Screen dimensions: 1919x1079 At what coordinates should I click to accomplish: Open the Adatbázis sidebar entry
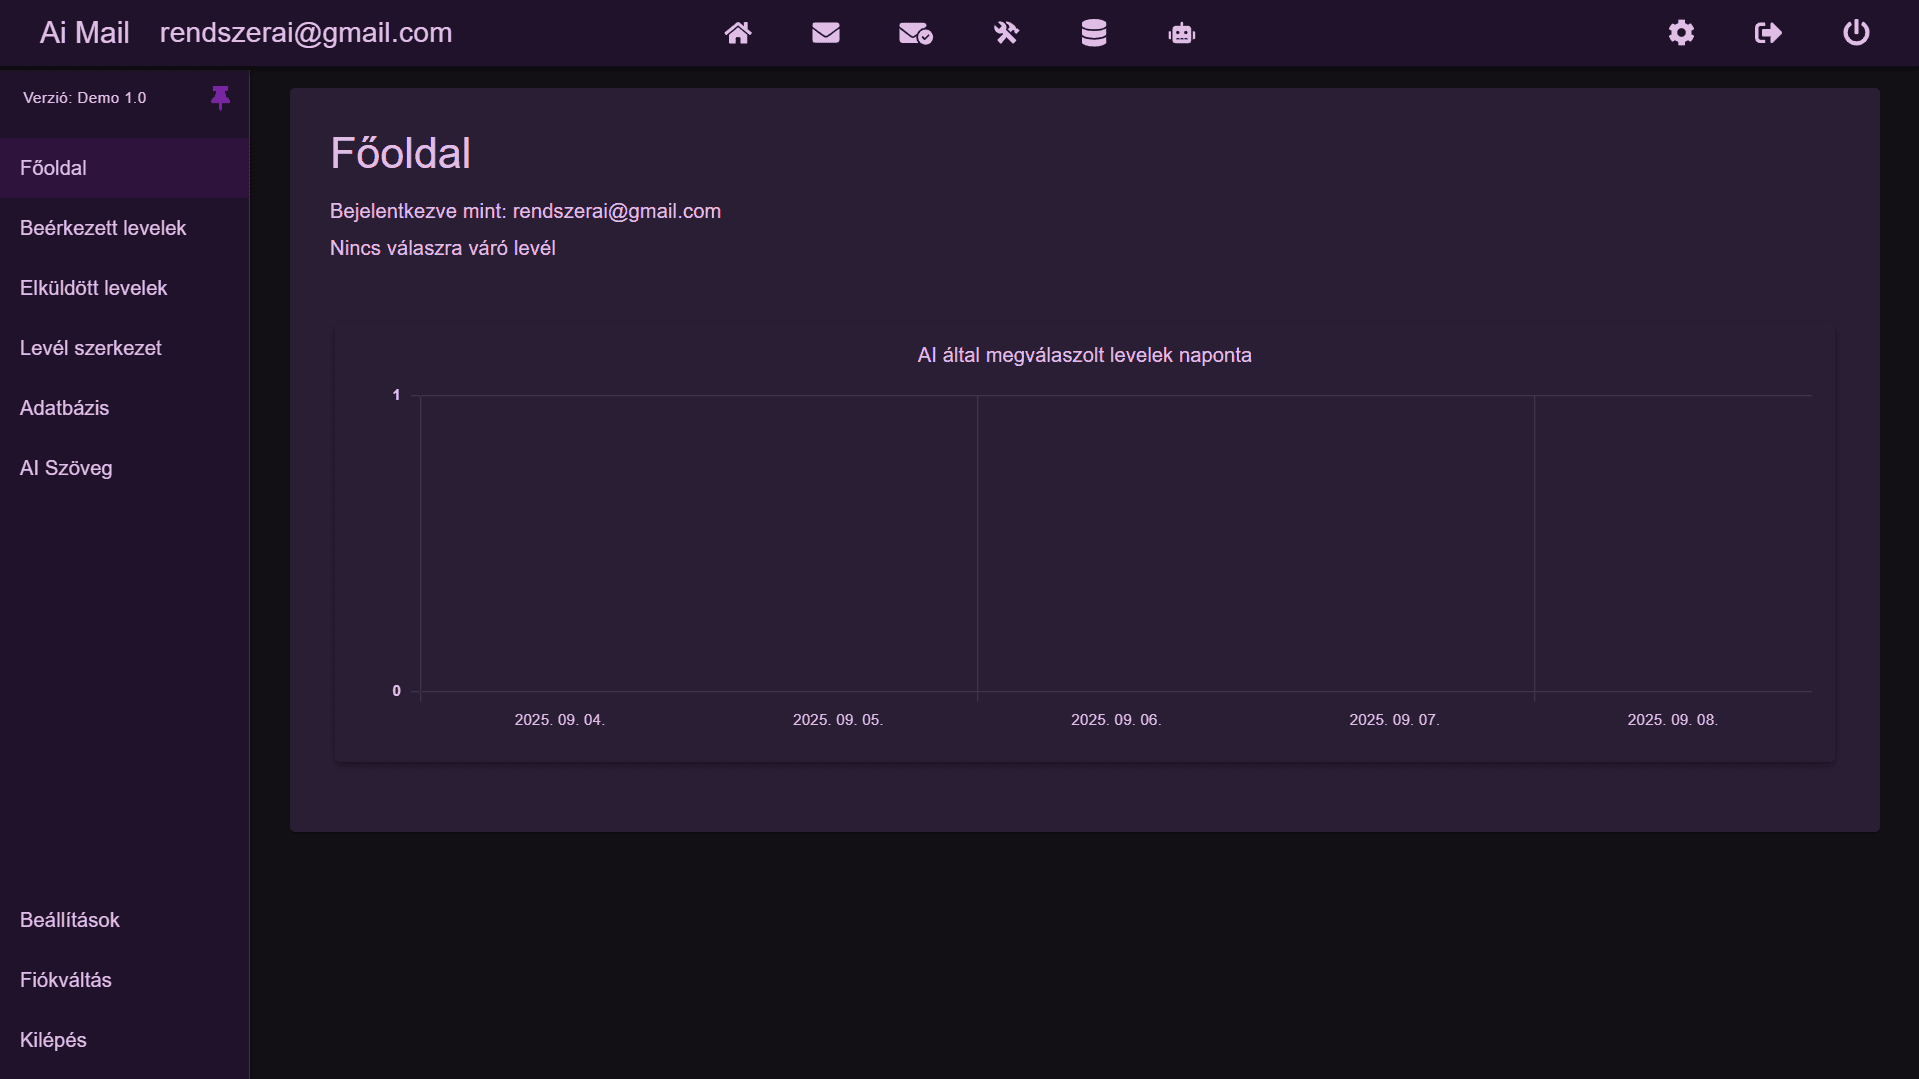click(64, 407)
